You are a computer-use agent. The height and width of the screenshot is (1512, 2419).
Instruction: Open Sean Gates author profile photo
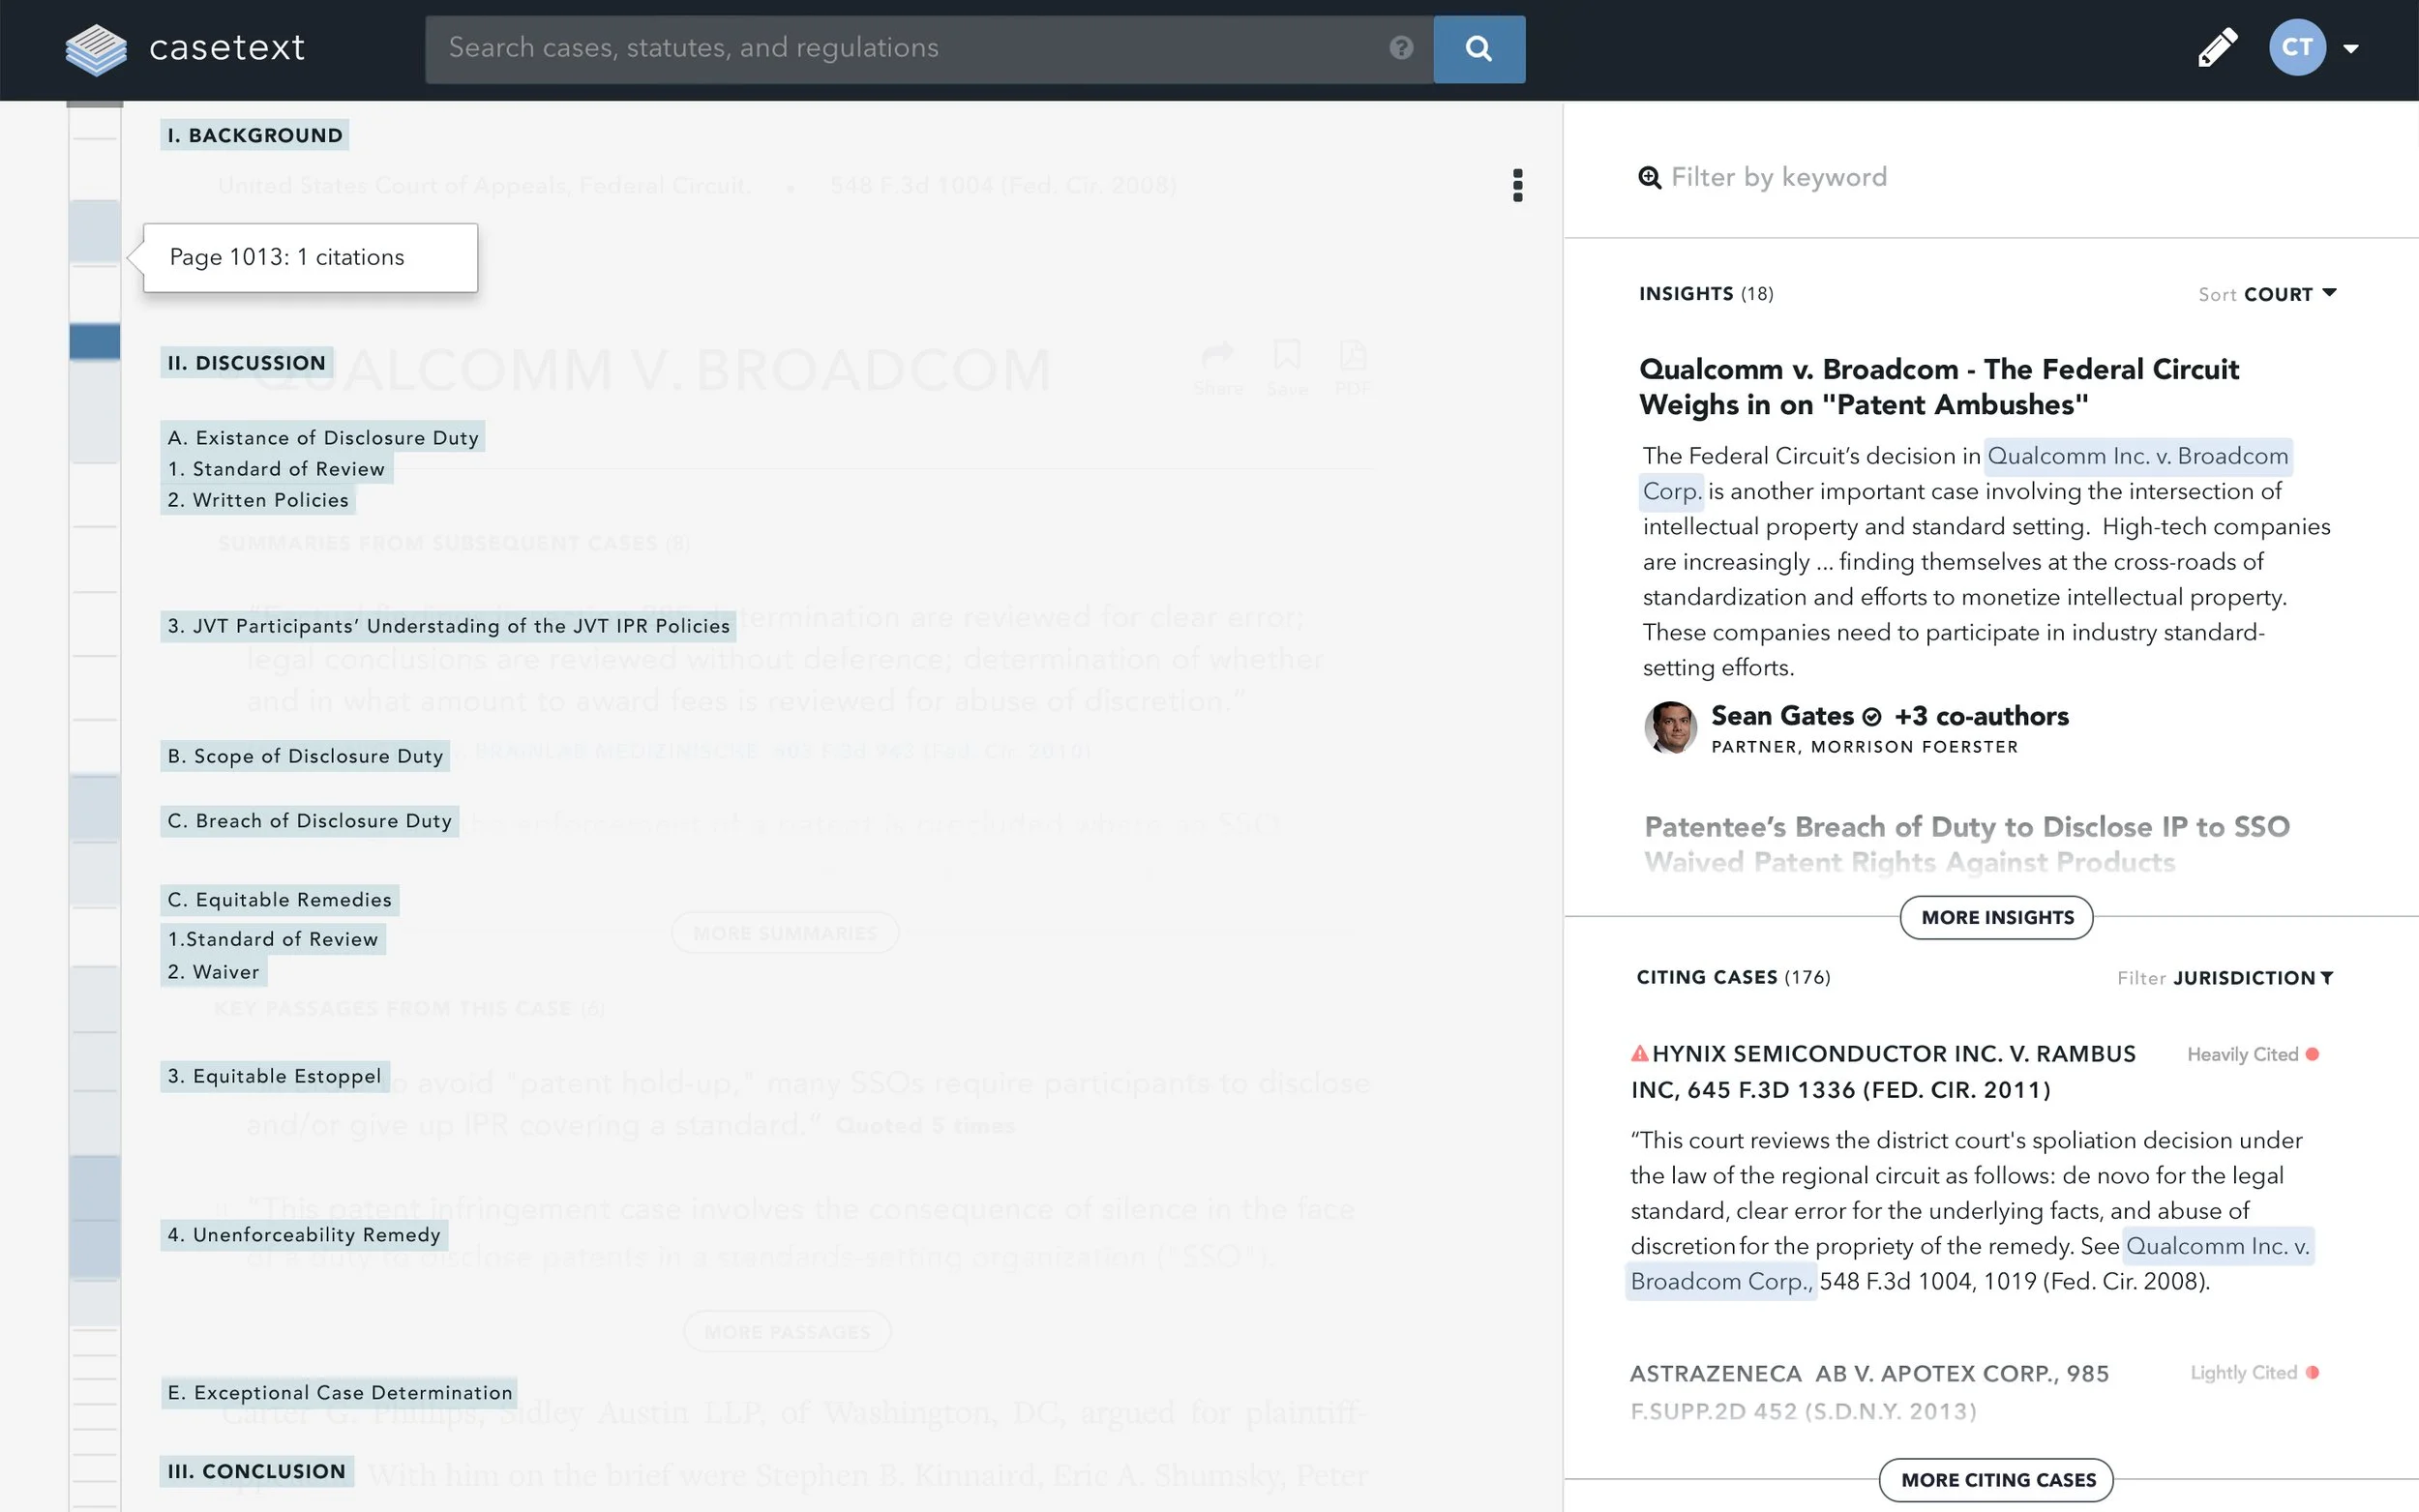pyautogui.click(x=1669, y=727)
